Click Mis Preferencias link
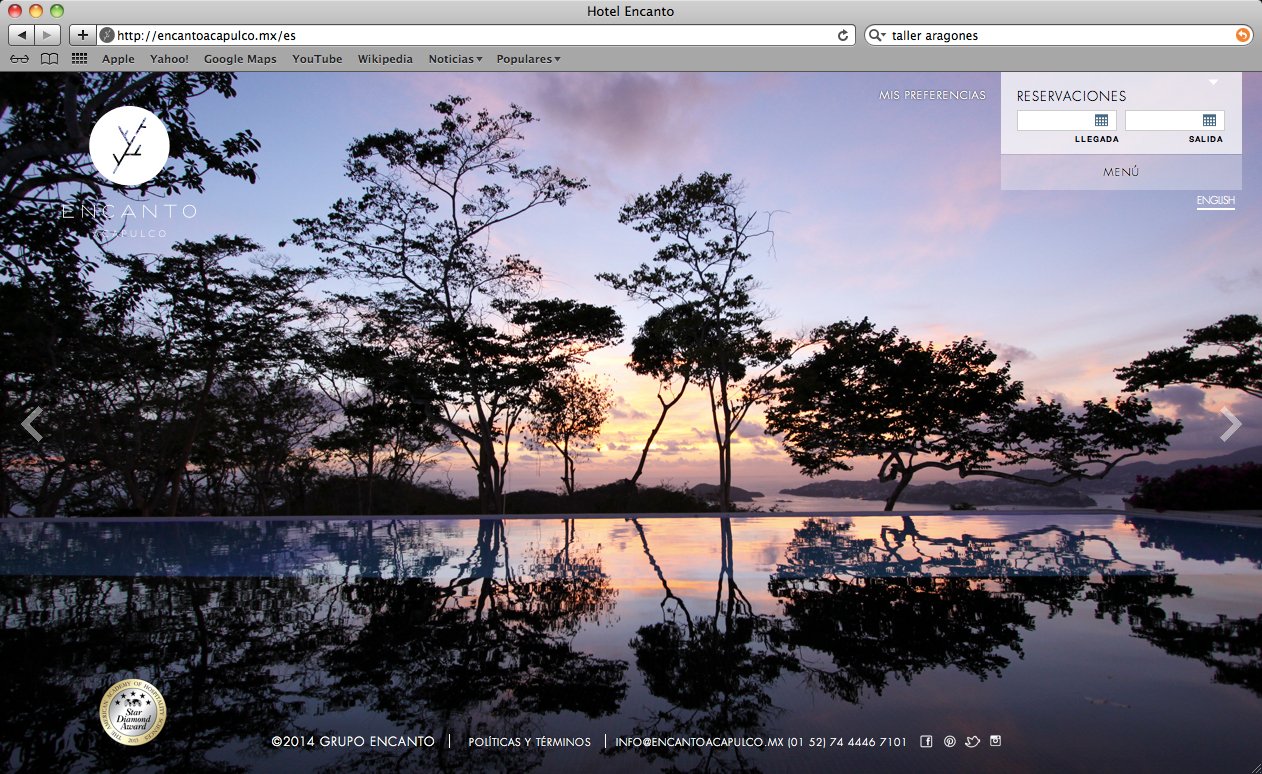Viewport: 1262px width, 774px height. [x=932, y=95]
